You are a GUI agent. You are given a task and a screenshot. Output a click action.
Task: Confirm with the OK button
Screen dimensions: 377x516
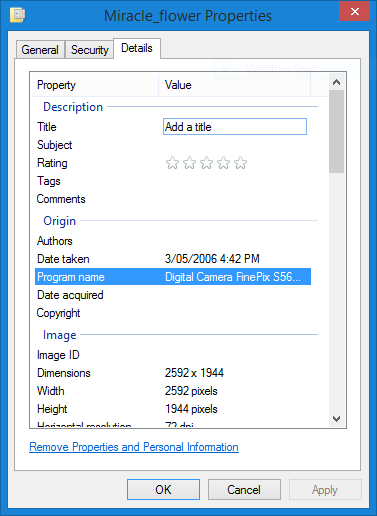[x=163, y=490]
